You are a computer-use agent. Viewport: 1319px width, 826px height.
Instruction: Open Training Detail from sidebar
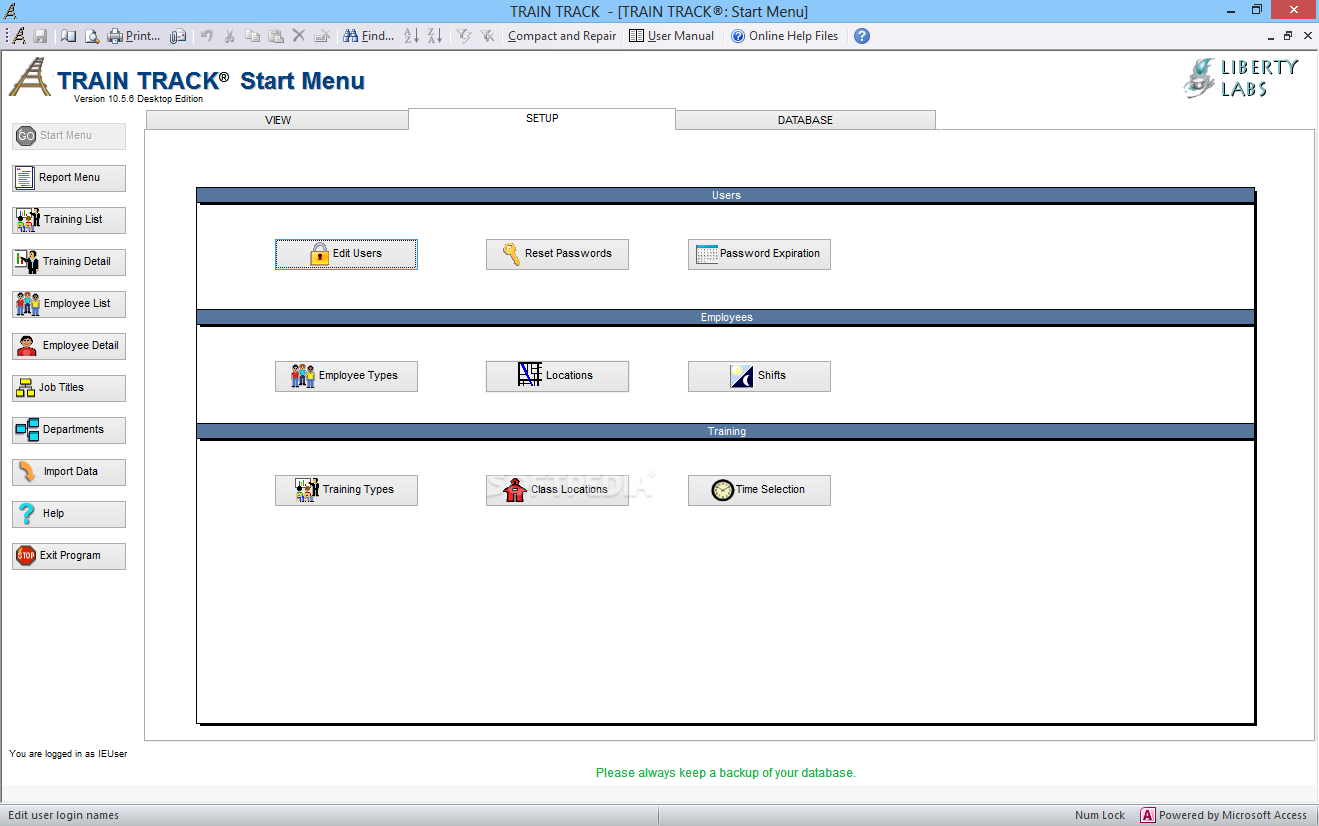tap(69, 262)
